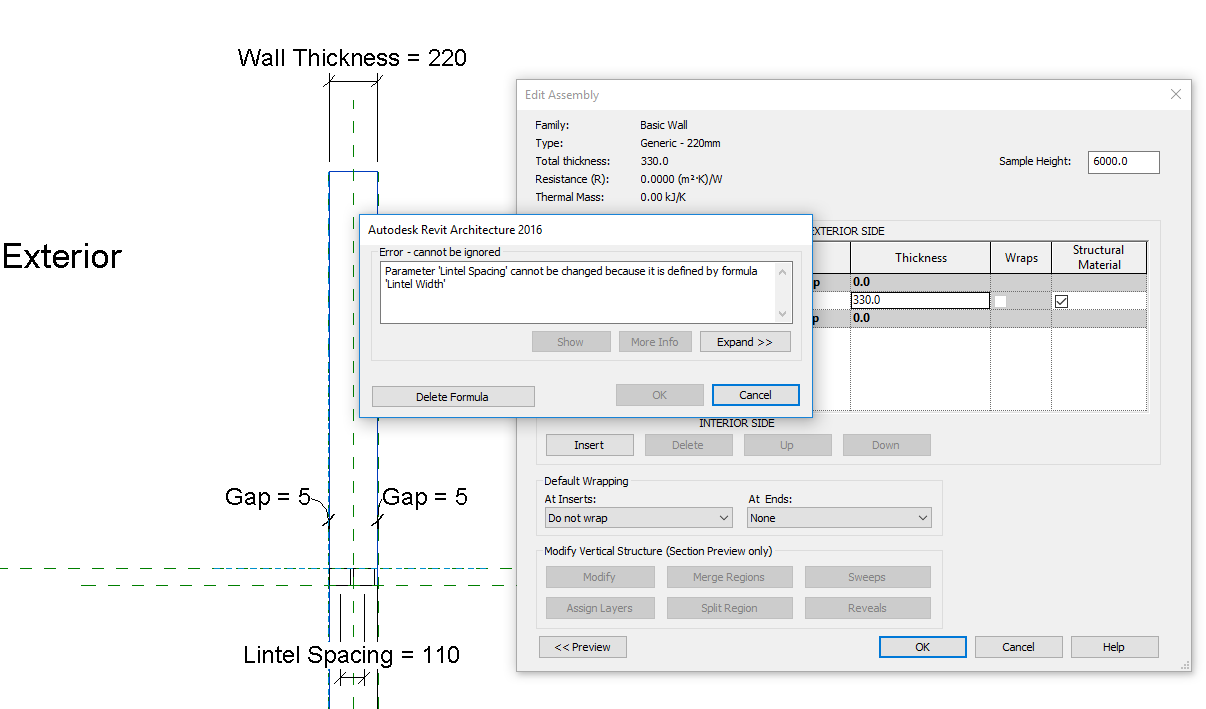Click the Structural Material column header
1206x709 pixels.
pyautogui.click(x=1099, y=257)
